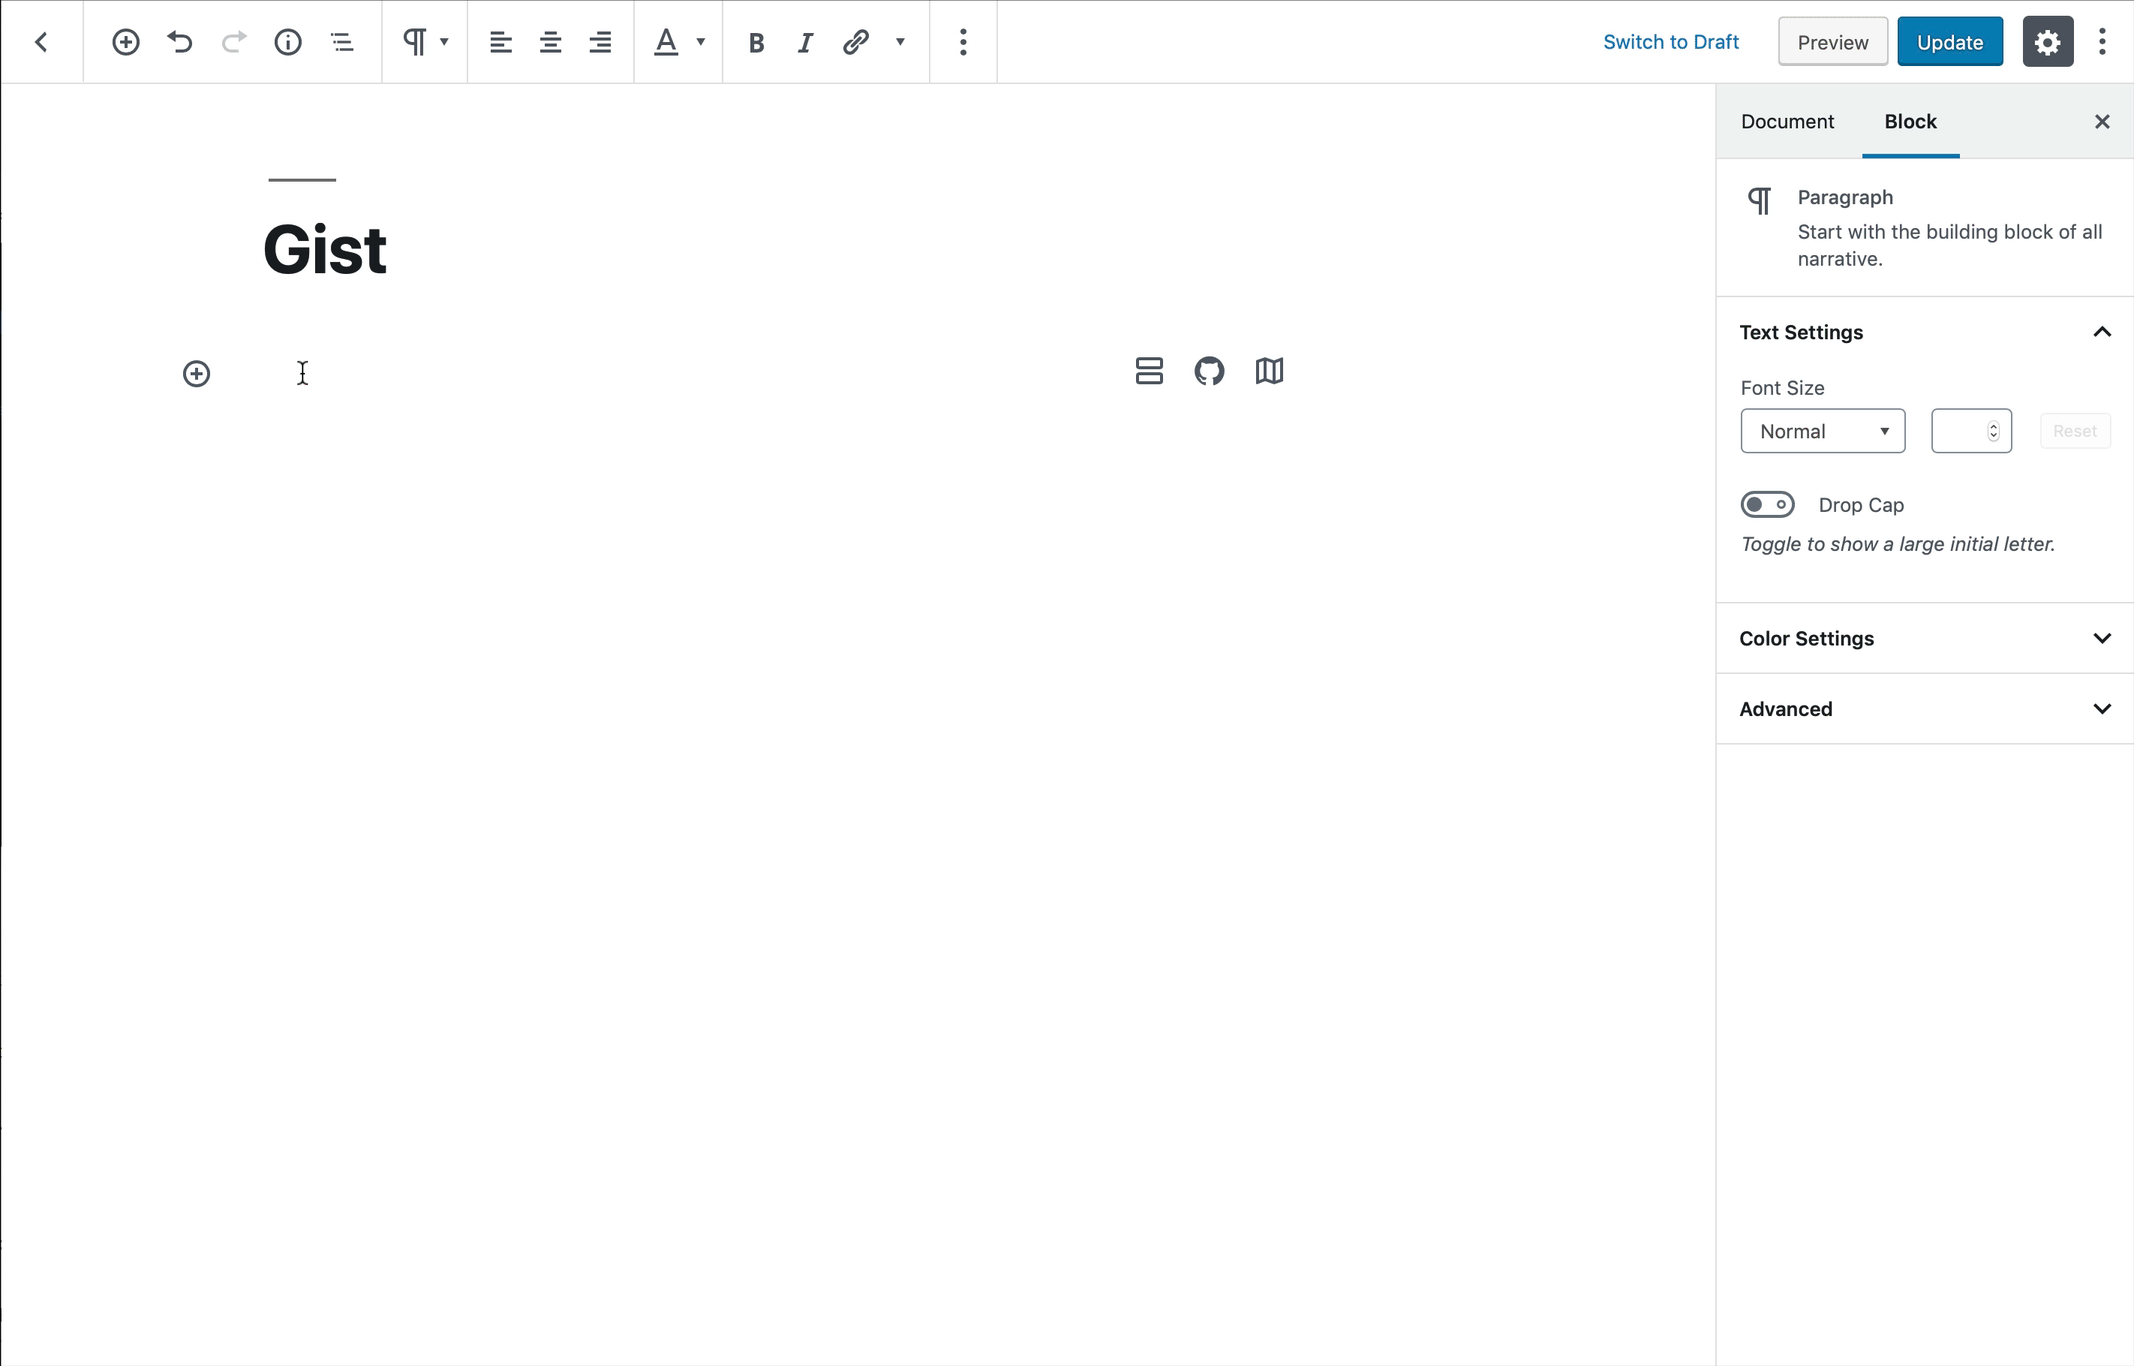Show content structure info
The height and width of the screenshot is (1366, 2134).
click(x=288, y=42)
